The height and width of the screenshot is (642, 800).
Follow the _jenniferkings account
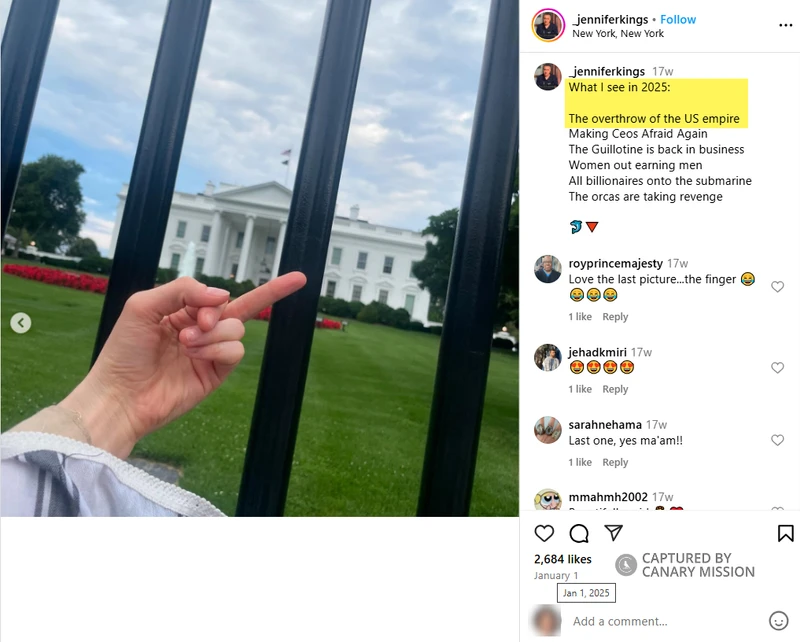tap(678, 19)
